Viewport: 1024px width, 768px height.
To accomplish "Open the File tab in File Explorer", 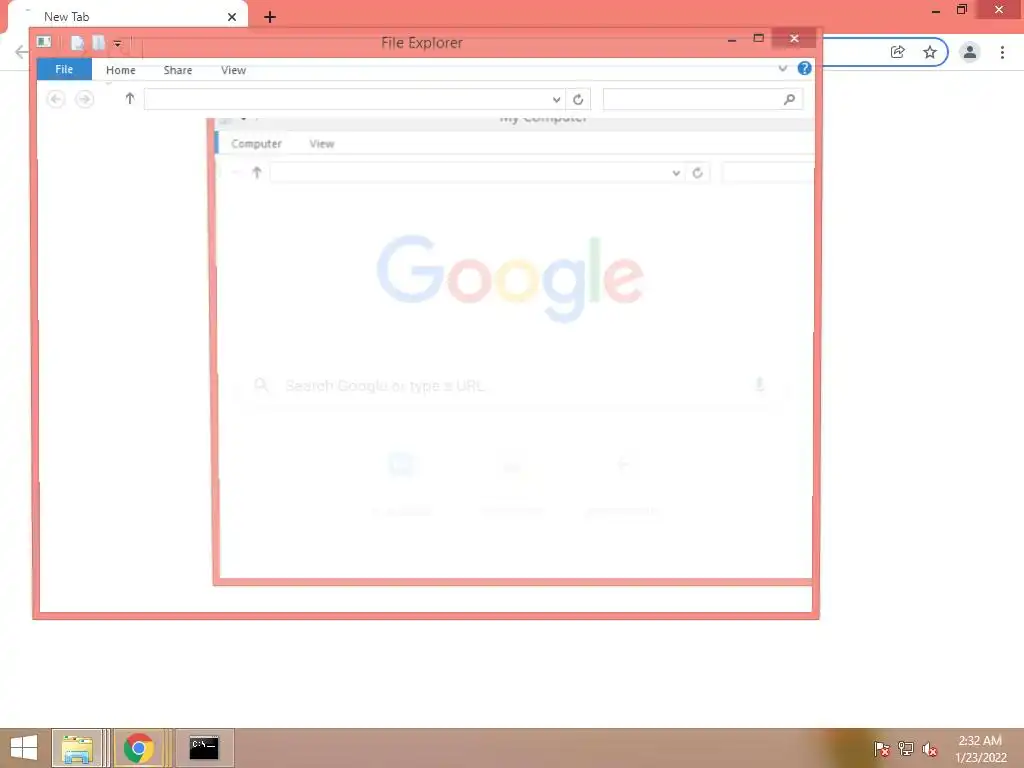I will tap(64, 69).
